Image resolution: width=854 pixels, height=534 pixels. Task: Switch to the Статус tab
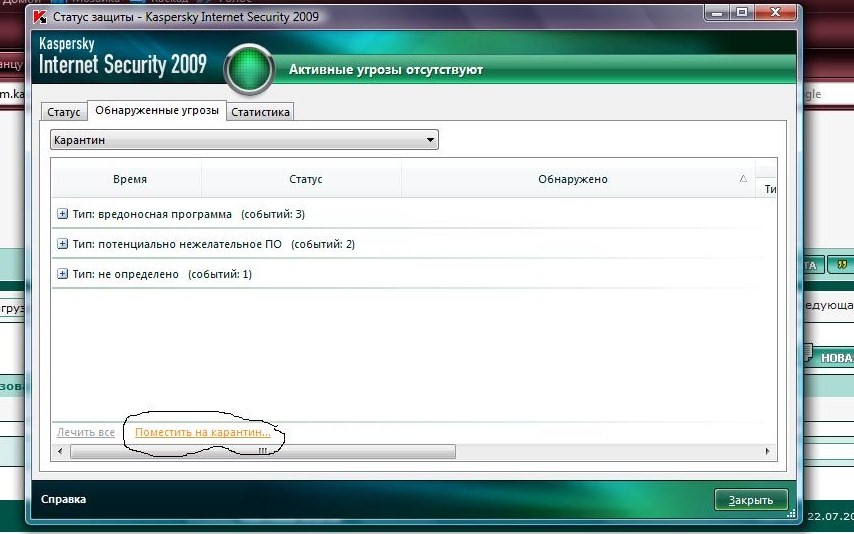[x=64, y=112]
